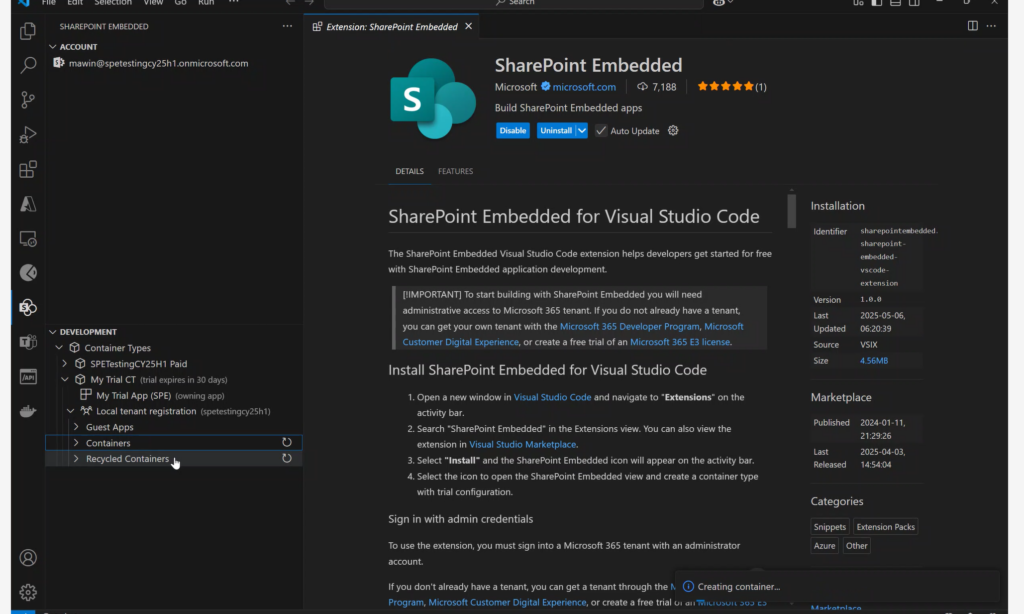Refresh the Containers tree row
Viewport: 1024px width, 614px height.
tap(287, 442)
